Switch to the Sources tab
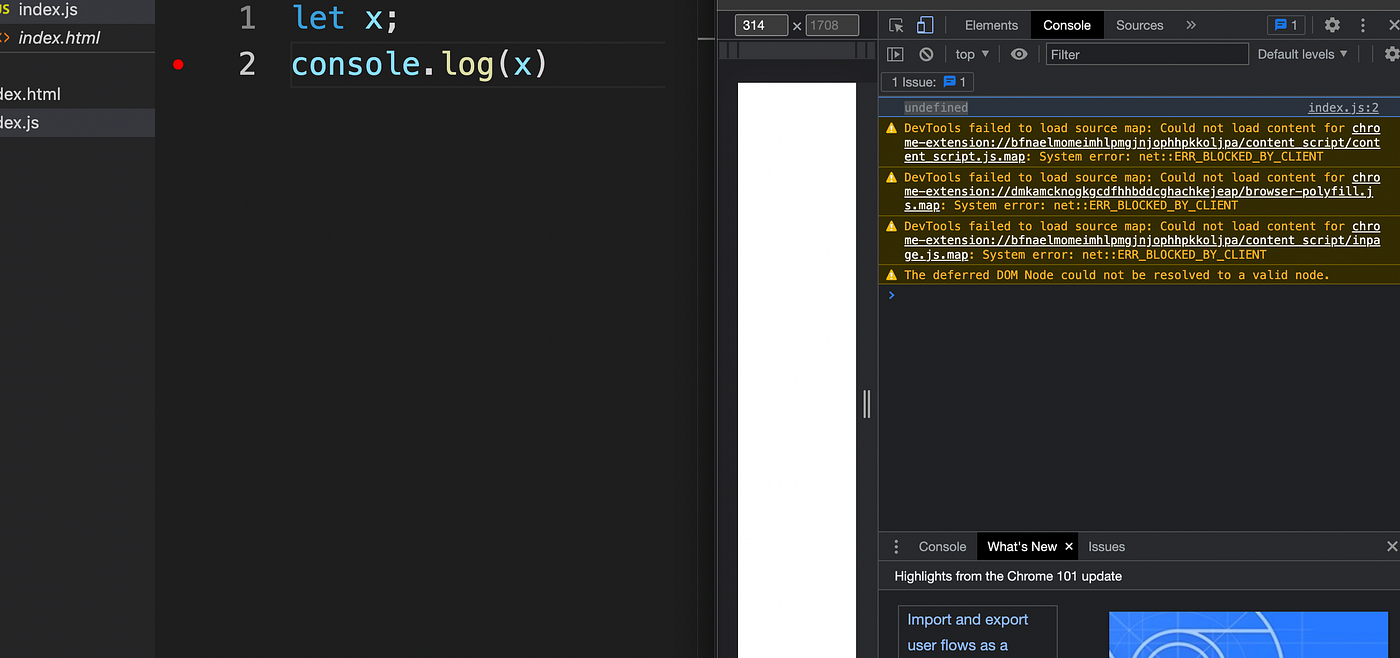Screen dimensions: 1400x658 tap(1139, 25)
